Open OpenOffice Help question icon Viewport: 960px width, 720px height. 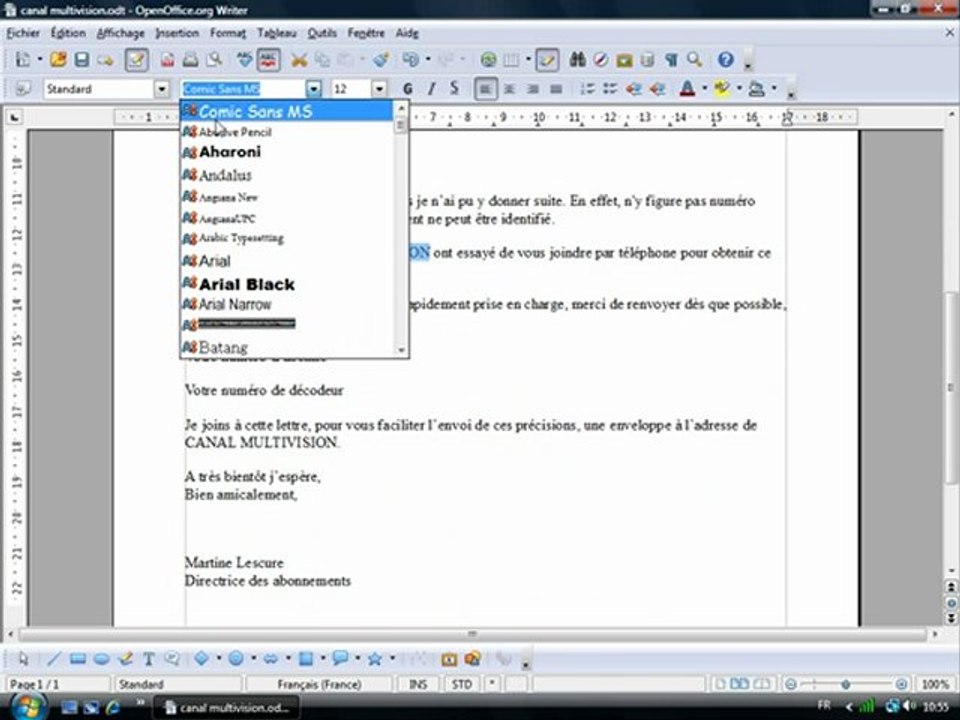pyautogui.click(x=726, y=59)
